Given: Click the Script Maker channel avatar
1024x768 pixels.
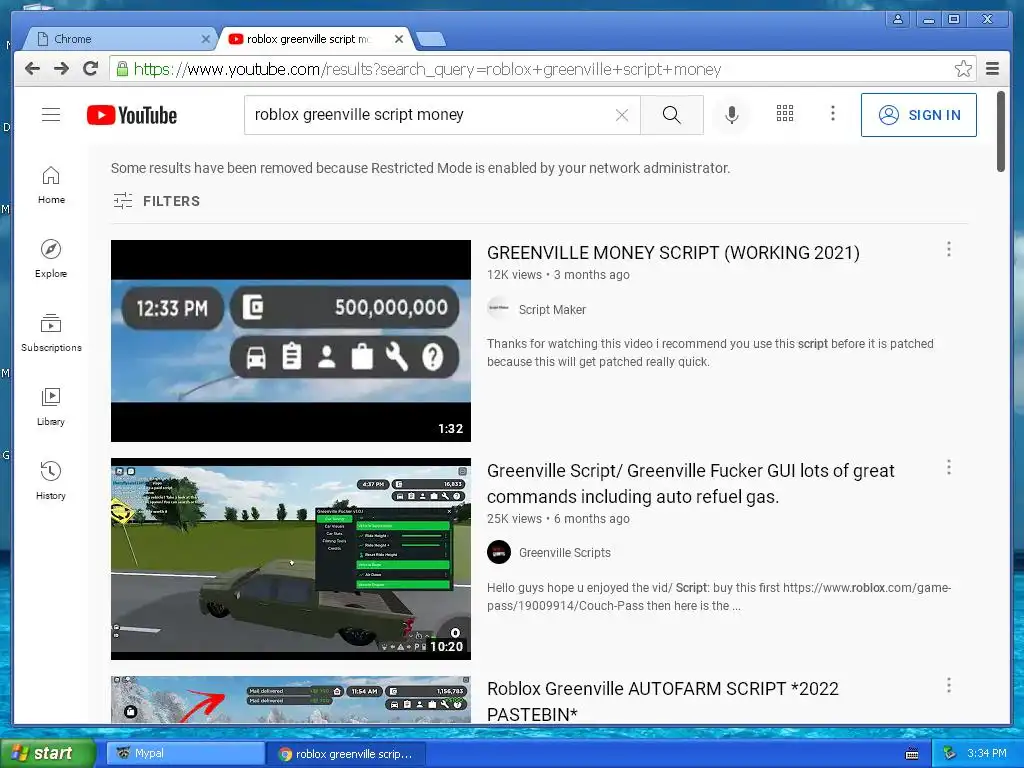Looking at the screenshot, I should tap(499, 308).
